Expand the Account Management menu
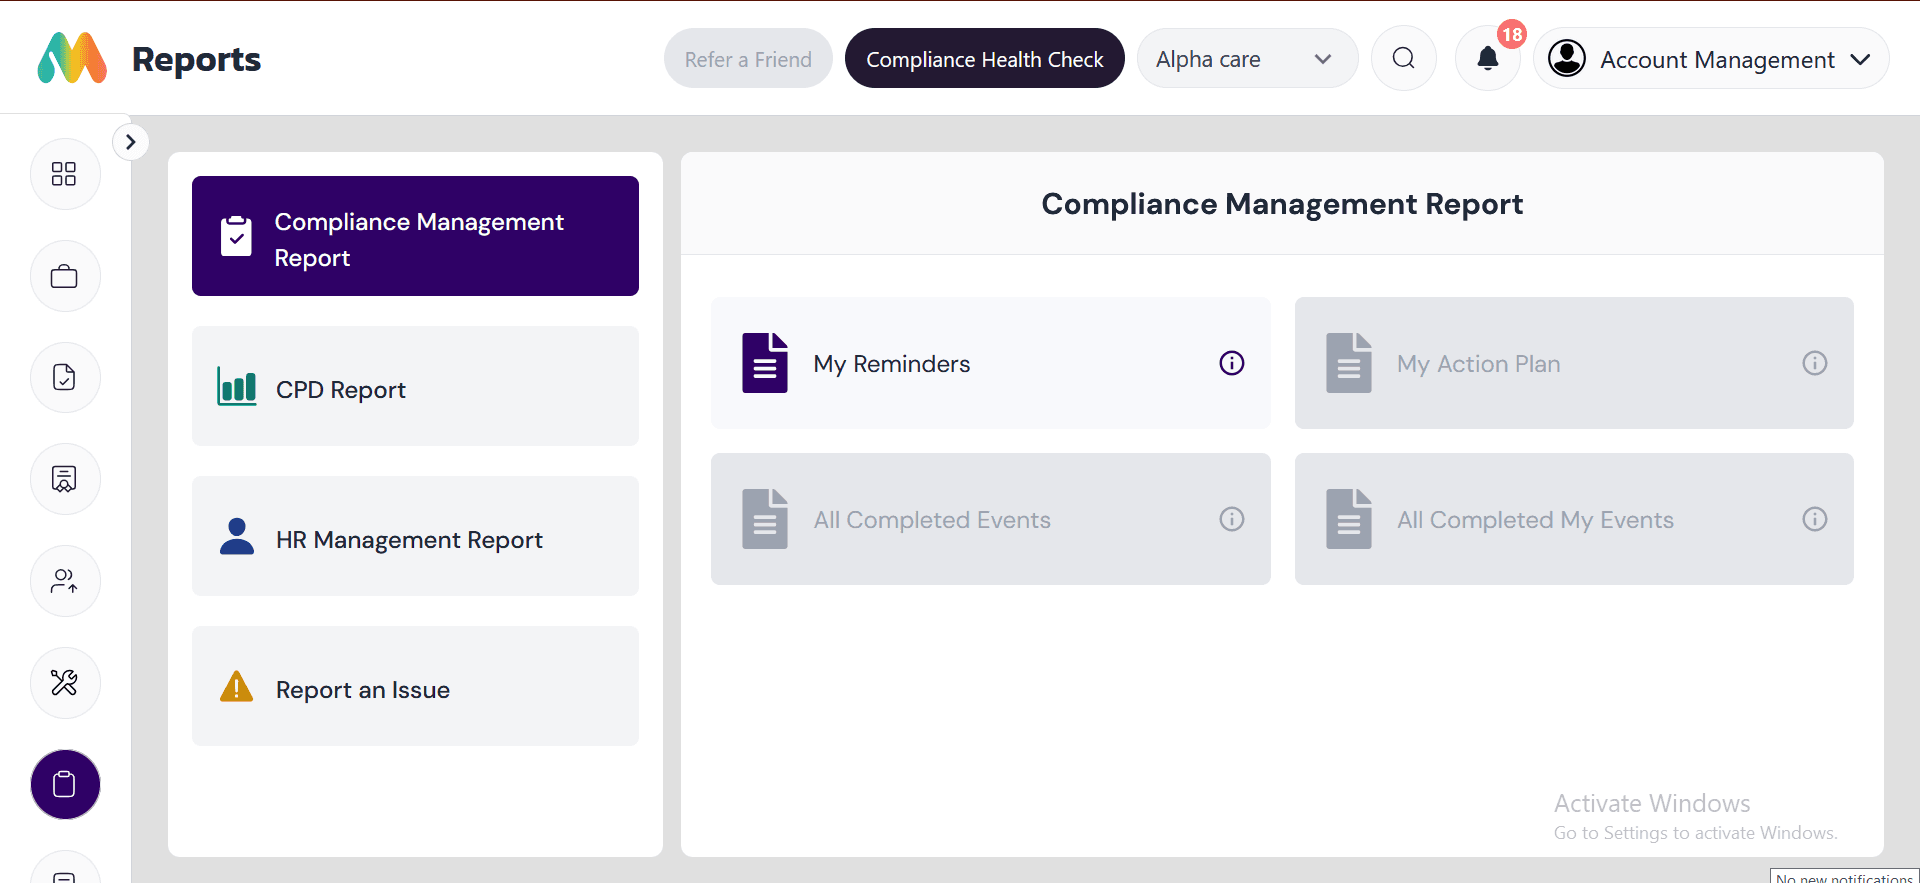This screenshot has height=883, width=1920. (x=1710, y=59)
